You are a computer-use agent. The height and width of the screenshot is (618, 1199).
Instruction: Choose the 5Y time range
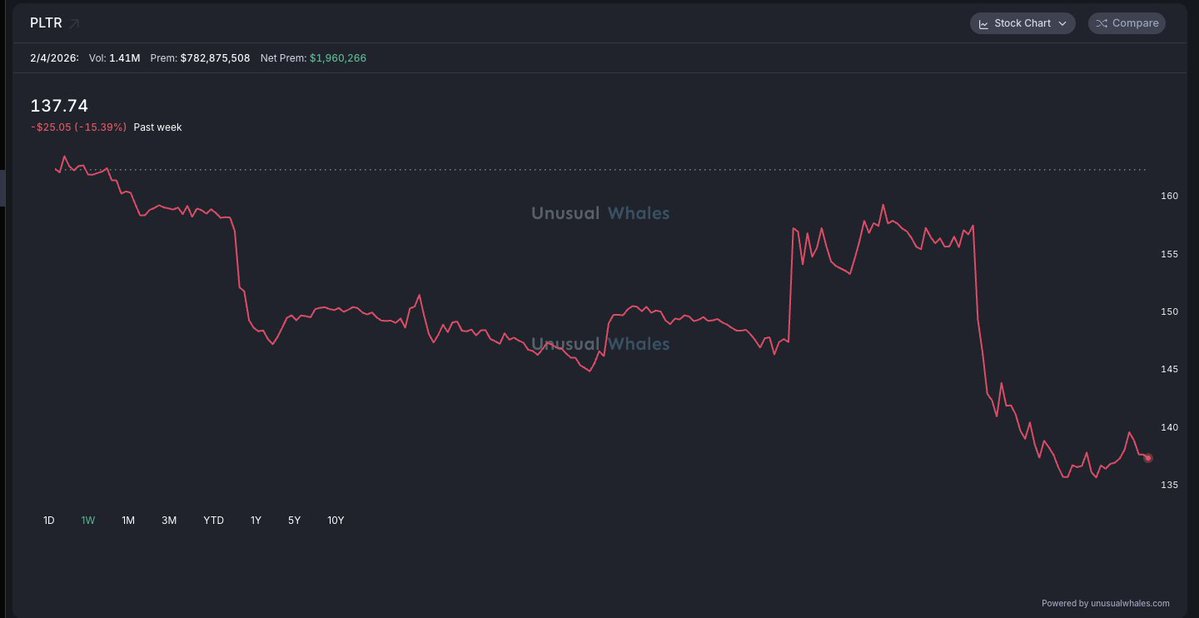(294, 520)
